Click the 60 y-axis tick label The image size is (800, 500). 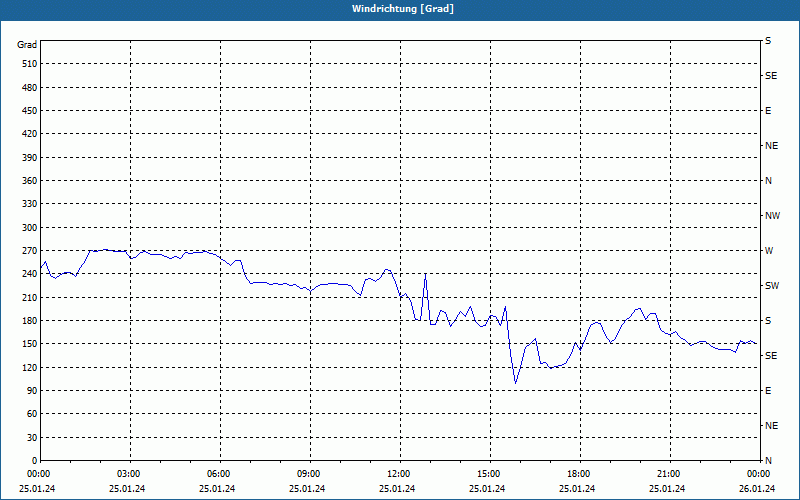coord(32,414)
